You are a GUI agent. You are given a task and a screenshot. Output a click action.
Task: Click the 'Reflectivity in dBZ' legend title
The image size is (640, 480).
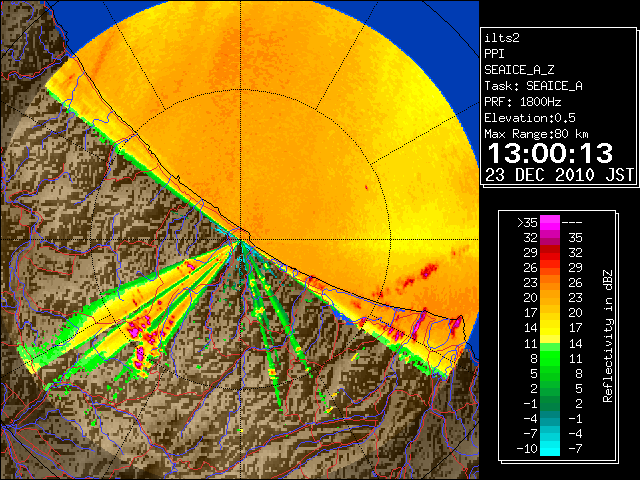coord(608,336)
